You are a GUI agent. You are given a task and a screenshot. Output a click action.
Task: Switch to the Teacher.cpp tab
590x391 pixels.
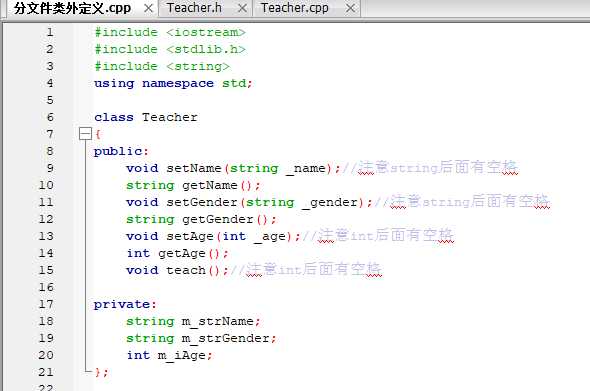(295, 8)
